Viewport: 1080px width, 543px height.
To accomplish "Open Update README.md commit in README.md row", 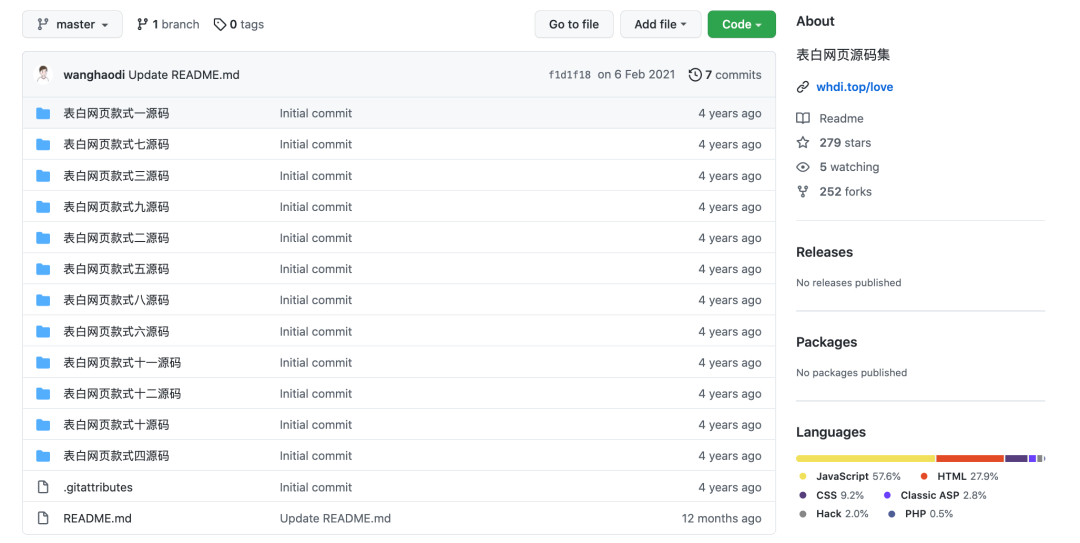I will point(335,518).
